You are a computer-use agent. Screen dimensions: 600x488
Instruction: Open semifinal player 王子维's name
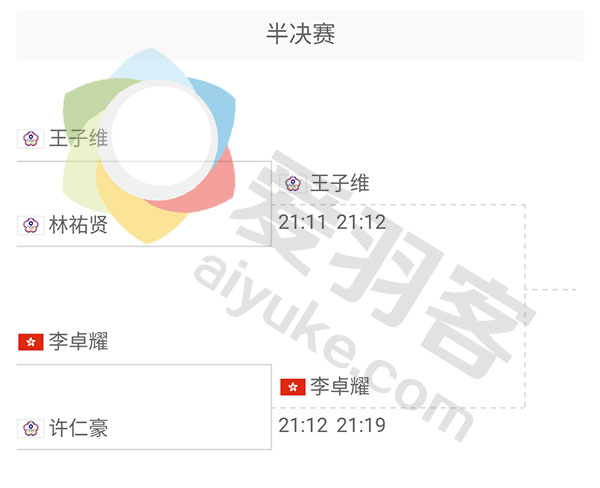[x=78, y=138]
